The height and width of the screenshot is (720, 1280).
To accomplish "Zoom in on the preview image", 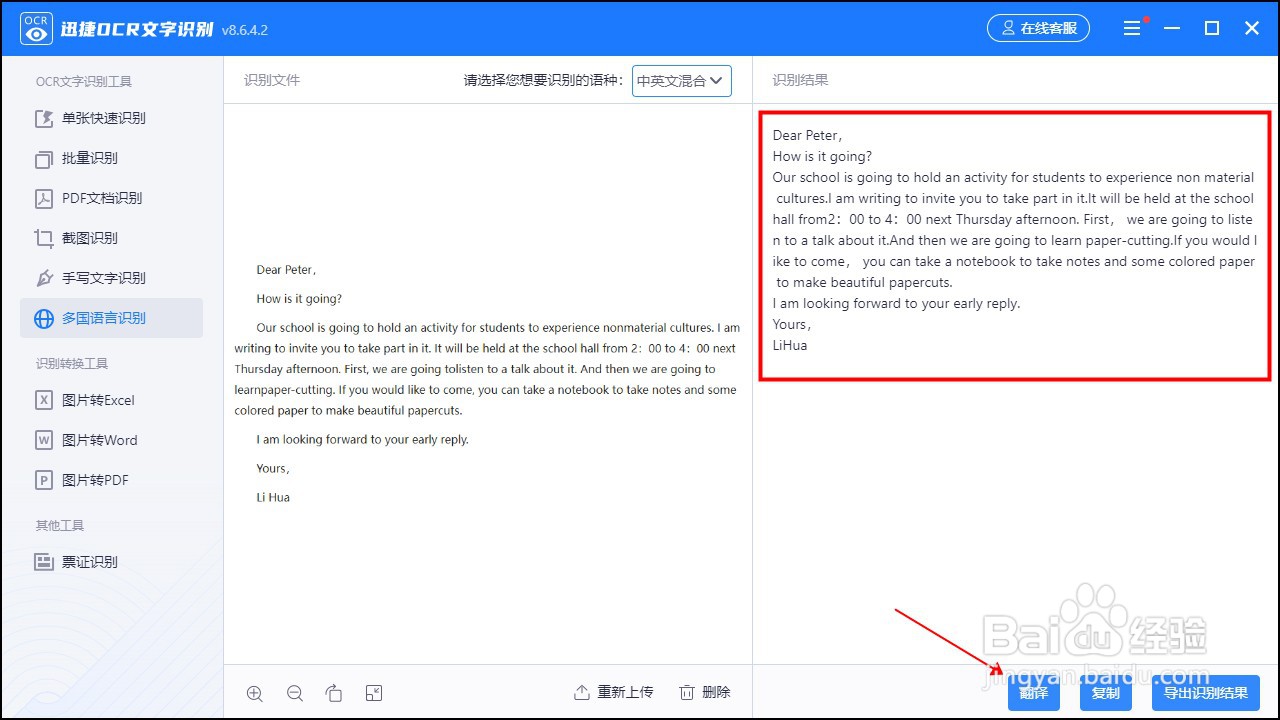I will point(254,692).
